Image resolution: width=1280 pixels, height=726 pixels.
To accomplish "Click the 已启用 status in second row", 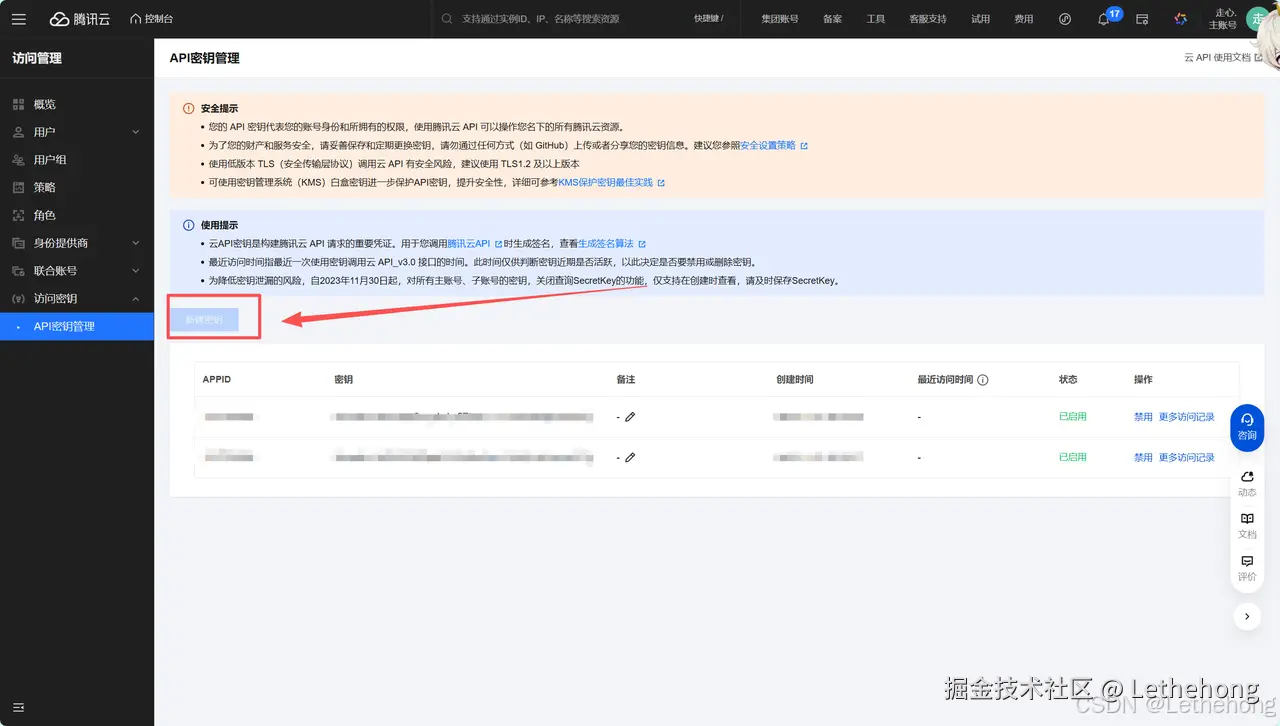I will (x=1073, y=457).
